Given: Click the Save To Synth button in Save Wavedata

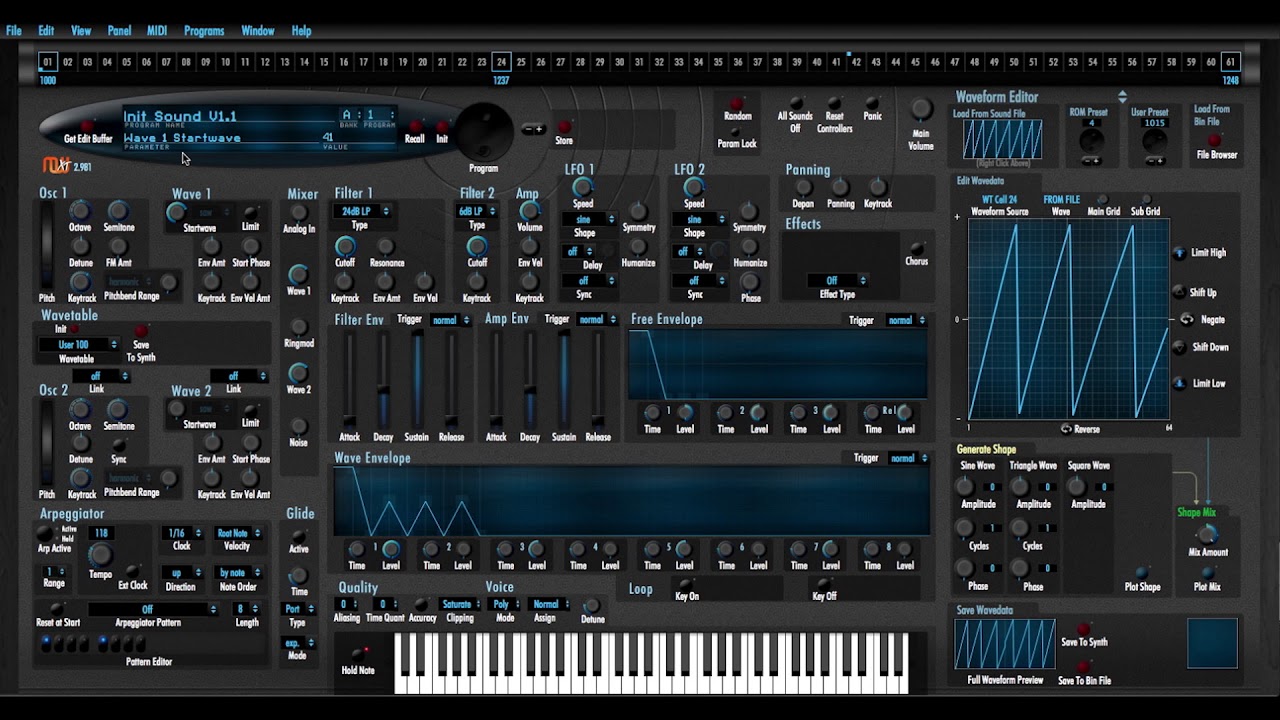Looking at the screenshot, I should (x=1082, y=630).
